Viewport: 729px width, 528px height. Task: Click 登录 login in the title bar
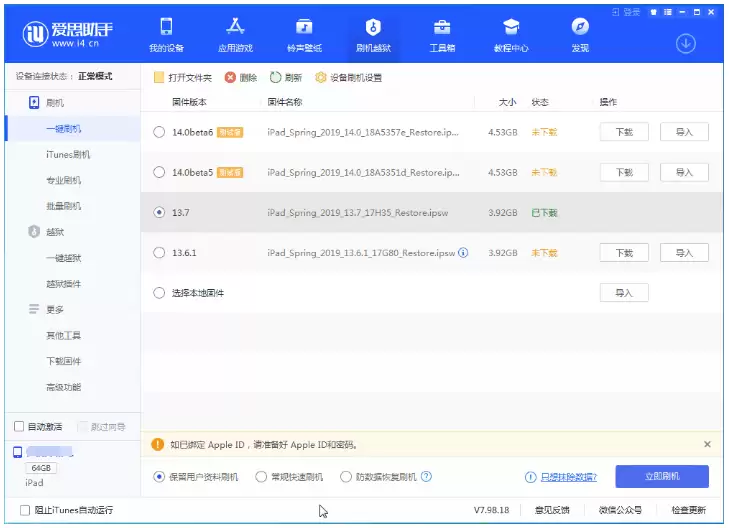pyautogui.click(x=626, y=12)
